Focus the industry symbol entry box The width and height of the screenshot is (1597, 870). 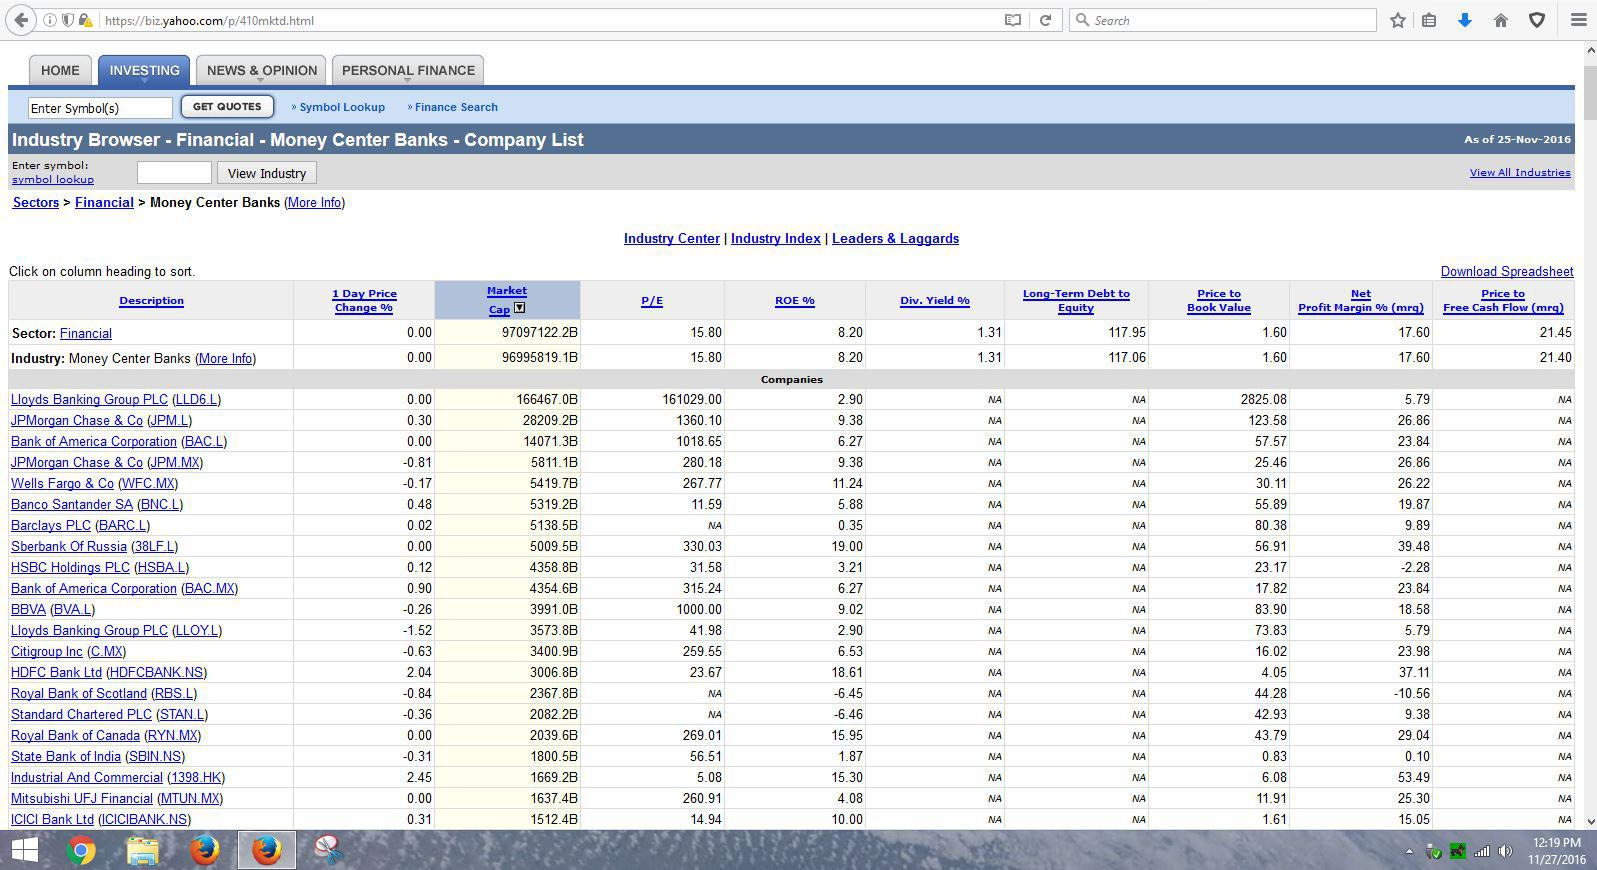[174, 173]
